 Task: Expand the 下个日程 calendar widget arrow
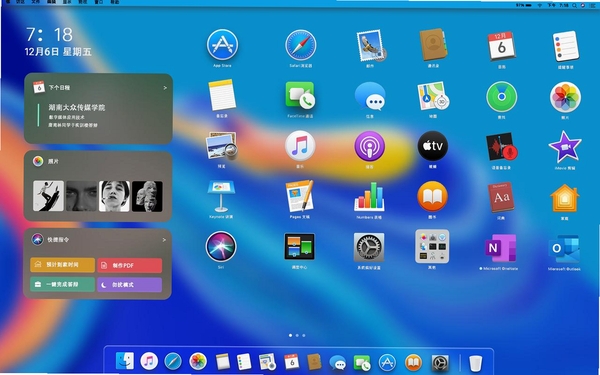(165, 88)
